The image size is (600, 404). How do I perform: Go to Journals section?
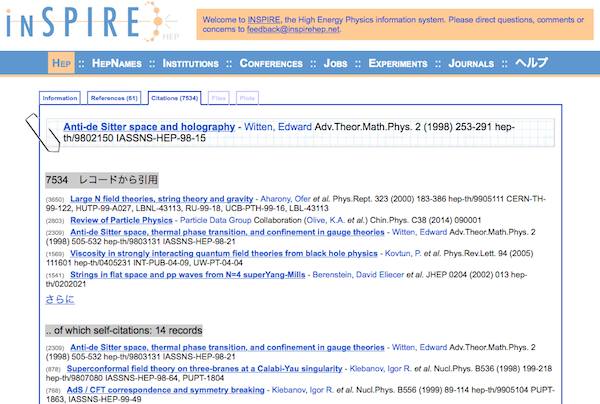pyautogui.click(x=471, y=63)
